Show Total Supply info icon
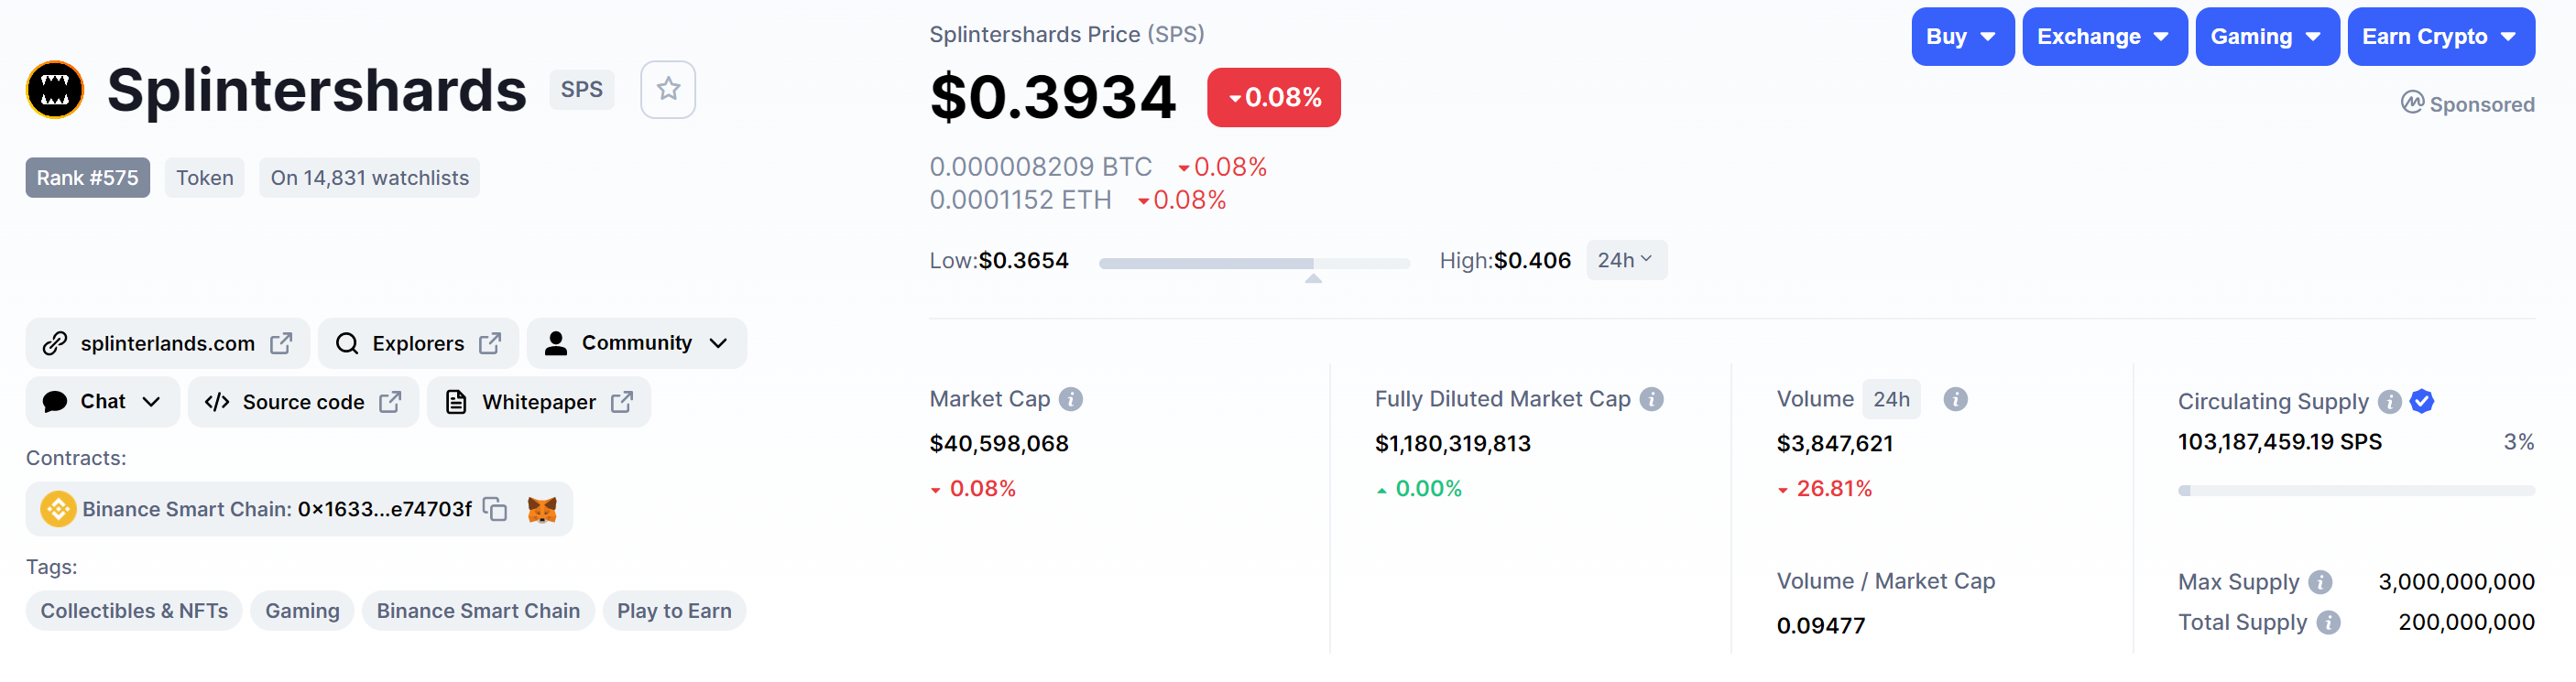Viewport: 2576px width, 682px height. click(2328, 622)
